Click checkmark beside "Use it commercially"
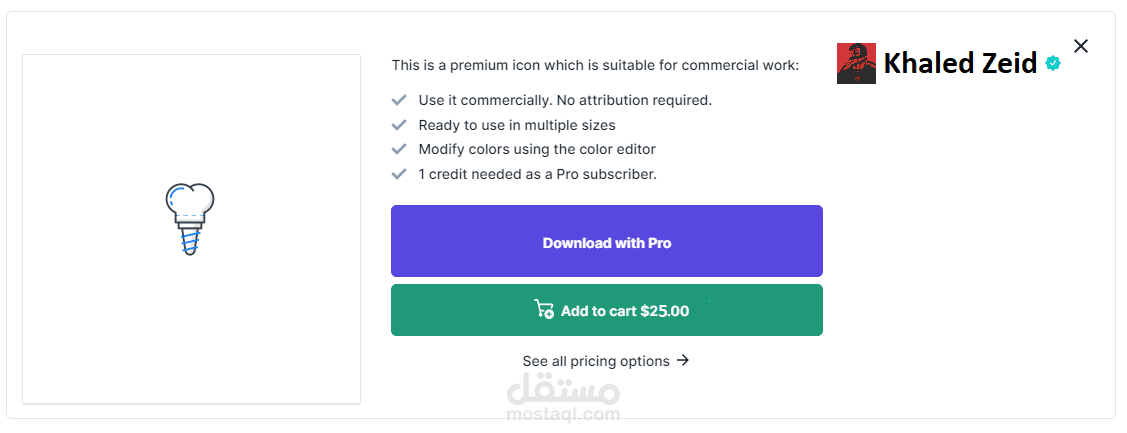Image resolution: width=1127 pixels, height=433 pixels. 399,100
